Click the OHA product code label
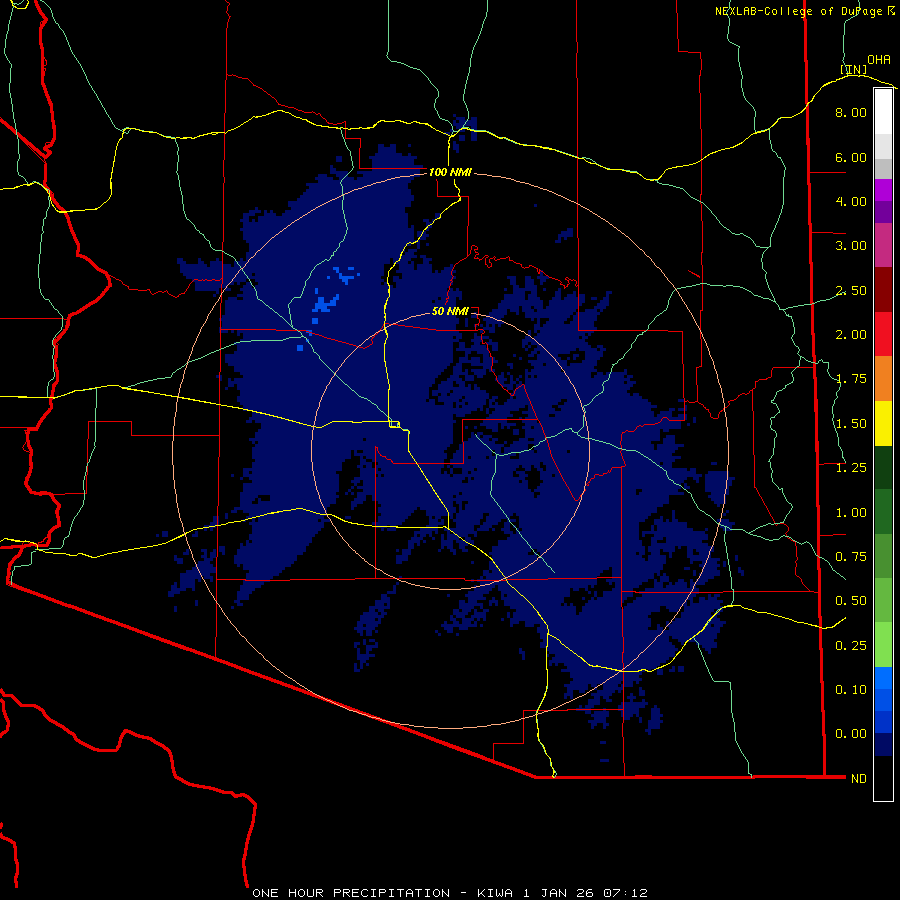Viewport: 900px width, 900px height. click(x=879, y=60)
